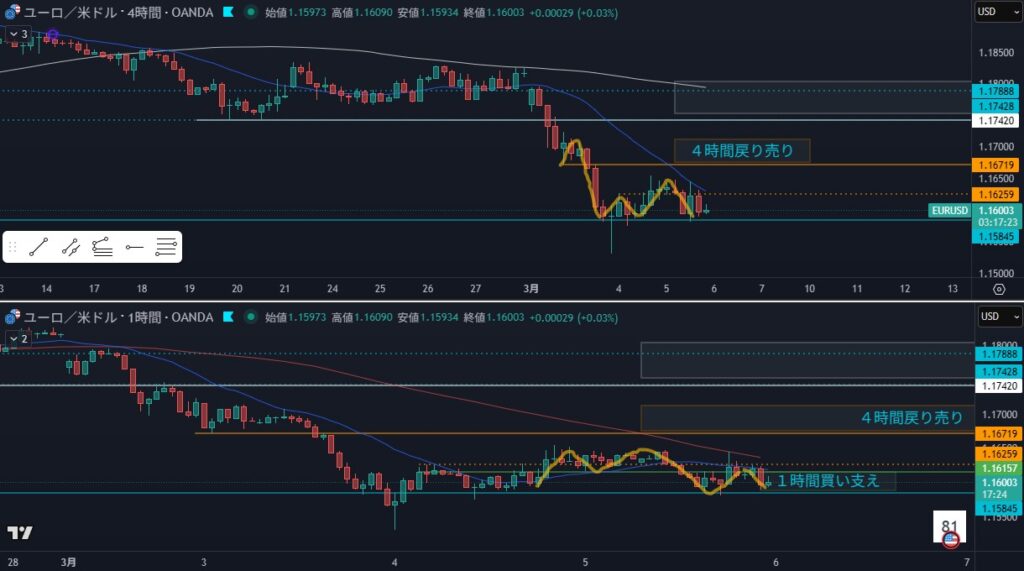Select the 1時間買い支え text label
1024x571 pixels.
tap(828, 481)
